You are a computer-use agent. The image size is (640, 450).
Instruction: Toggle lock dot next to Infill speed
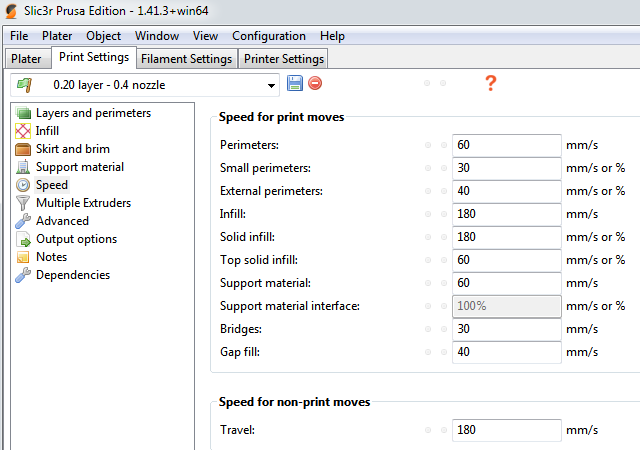point(428,214)
